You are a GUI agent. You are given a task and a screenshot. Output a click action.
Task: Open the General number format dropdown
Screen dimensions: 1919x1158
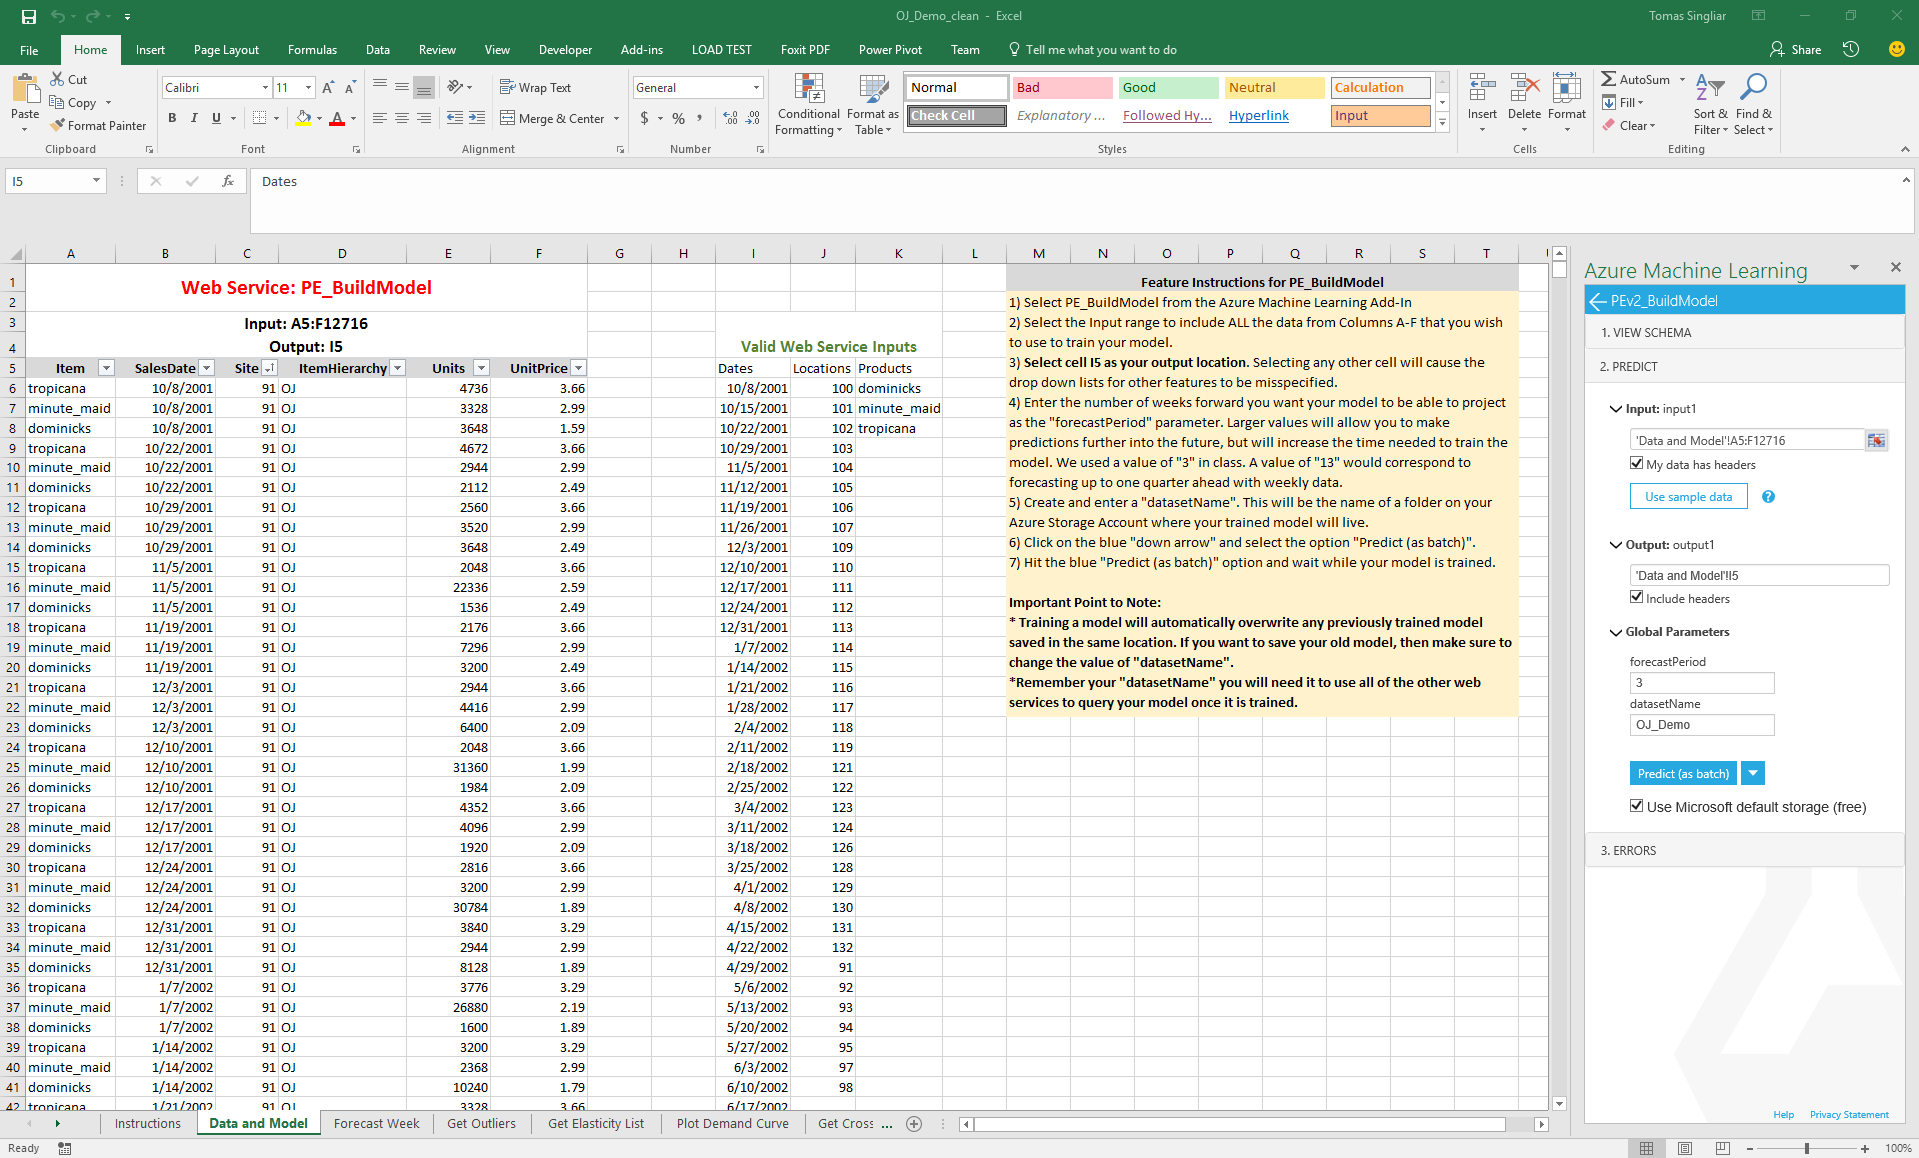tap(756, 88)
